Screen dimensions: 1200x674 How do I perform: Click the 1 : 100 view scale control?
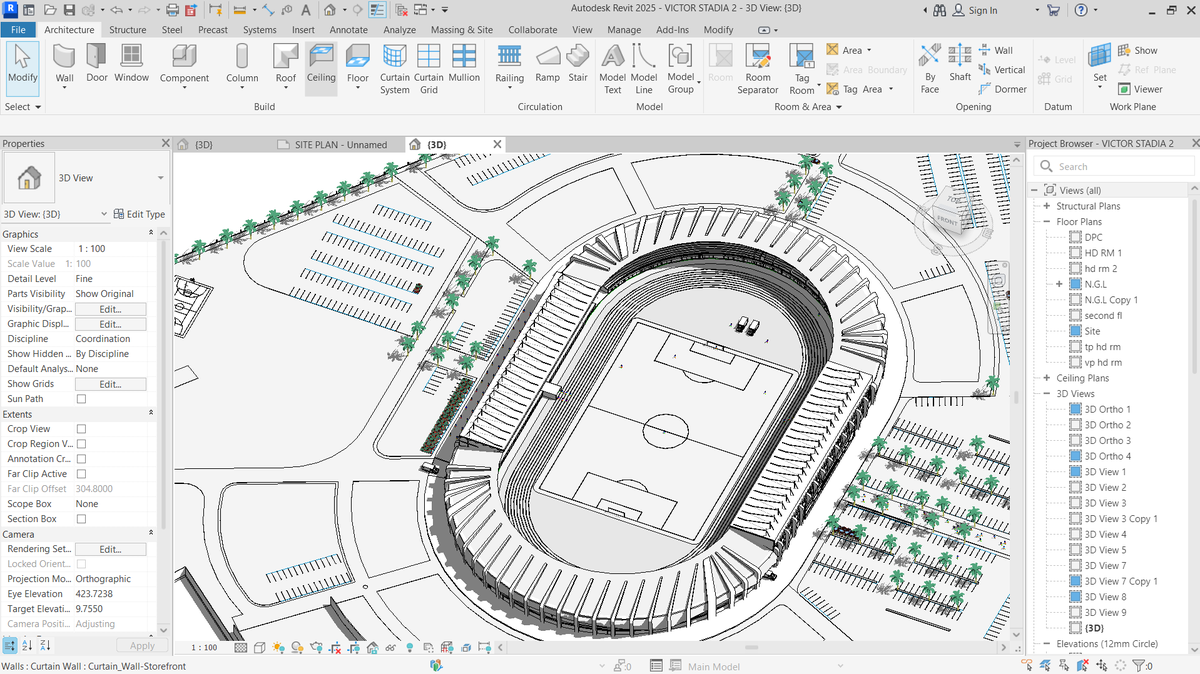204,648
